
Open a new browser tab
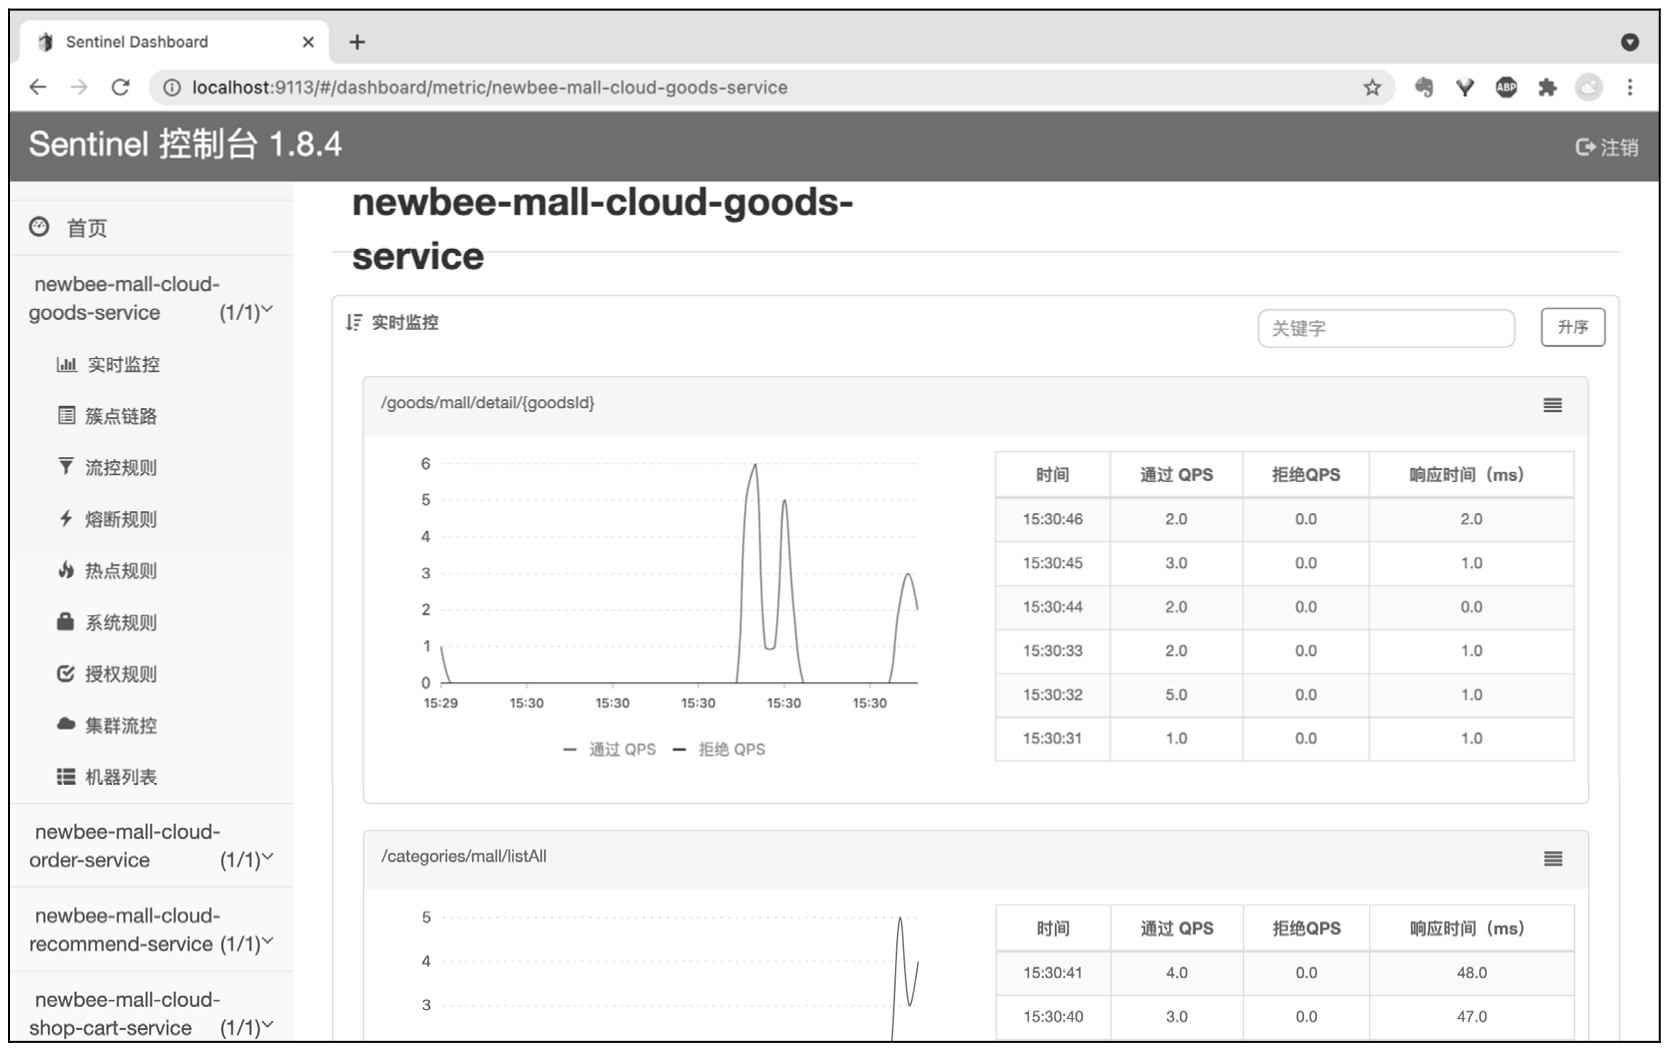[357, 42]
